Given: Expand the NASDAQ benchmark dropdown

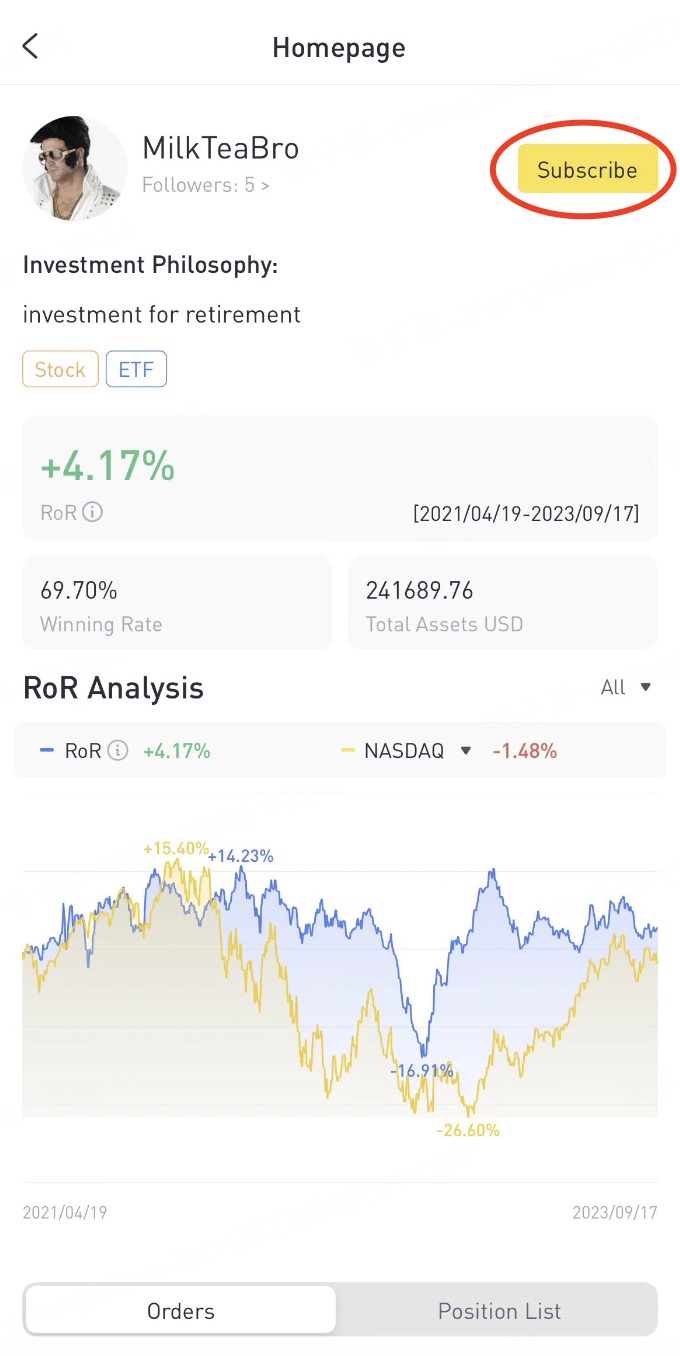Looking at the screenshot, I should pos(465,750).
